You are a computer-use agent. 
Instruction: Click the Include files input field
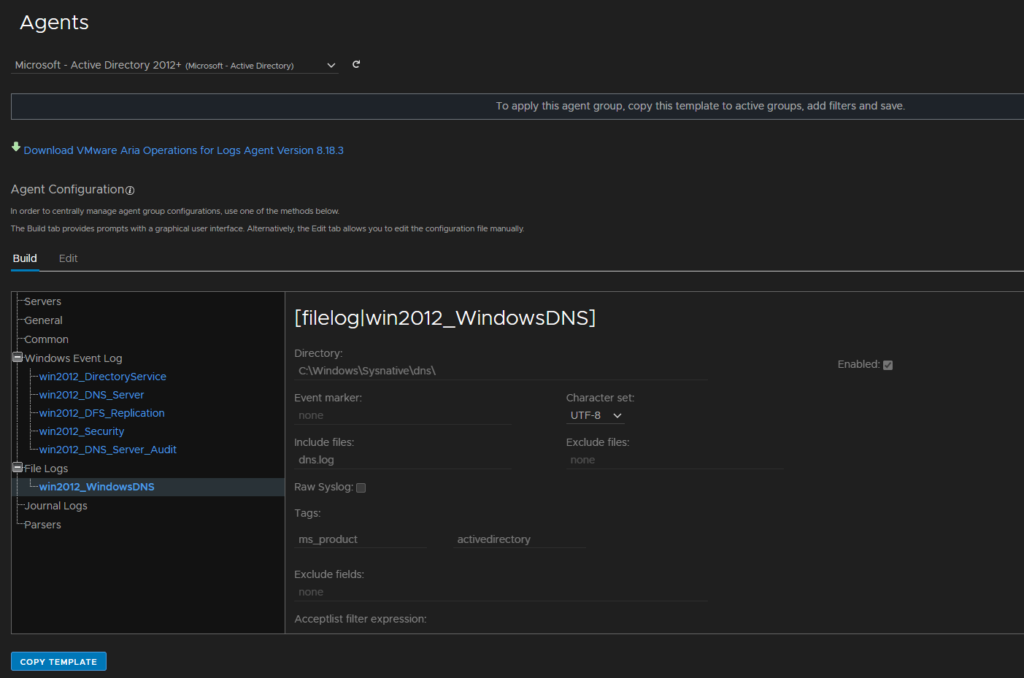tap(403, 460)
